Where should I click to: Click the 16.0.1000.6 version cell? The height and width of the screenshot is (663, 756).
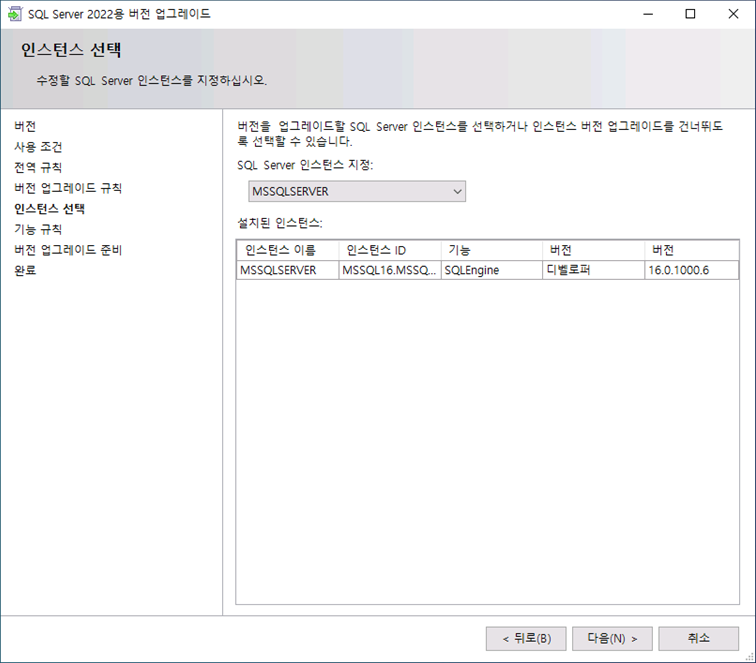tap(691, 270)
